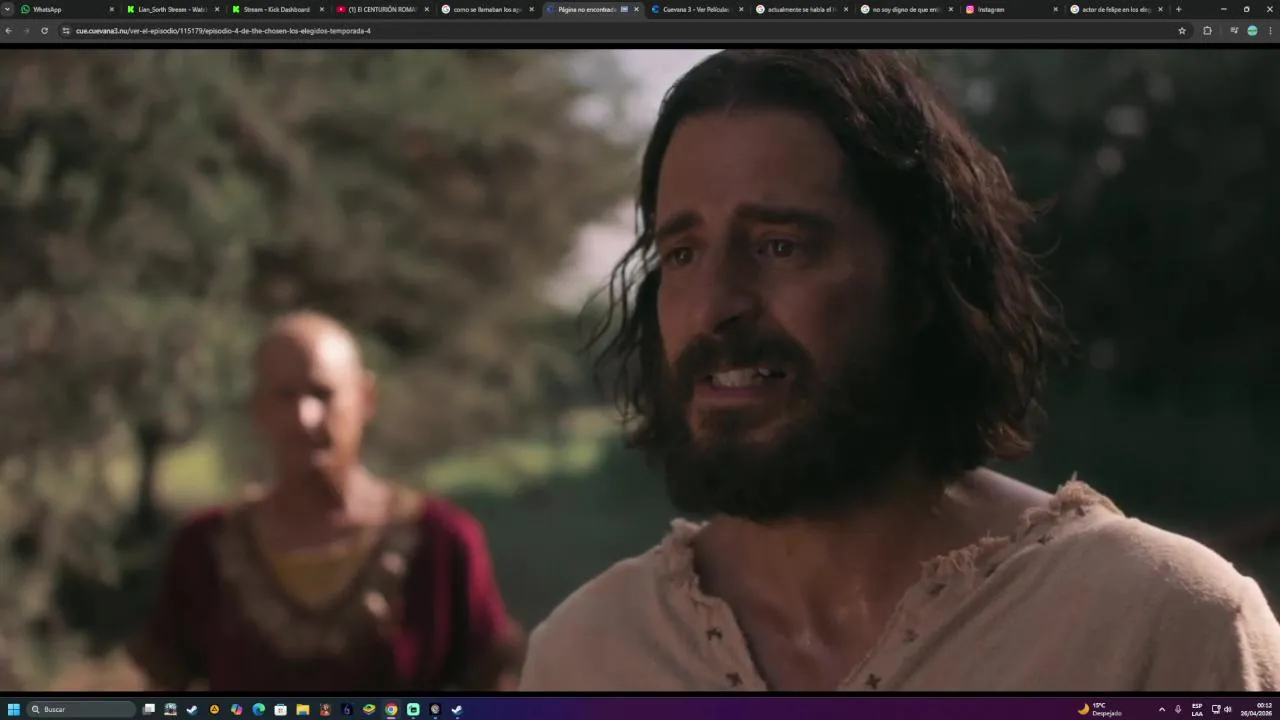
Task: Switch to Google Chrome in taskbar
Action: [x=391, y=709]
